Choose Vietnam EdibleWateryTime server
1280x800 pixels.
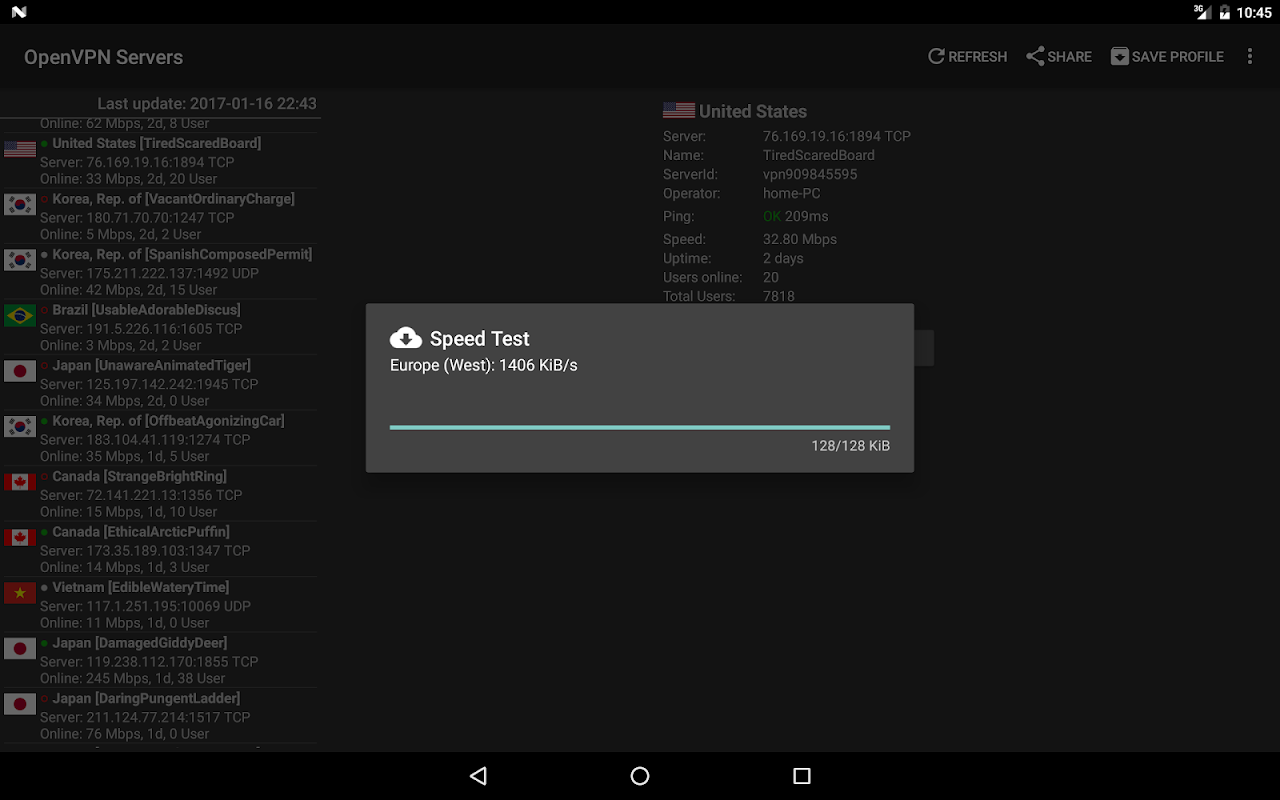(x=160, y=604)
